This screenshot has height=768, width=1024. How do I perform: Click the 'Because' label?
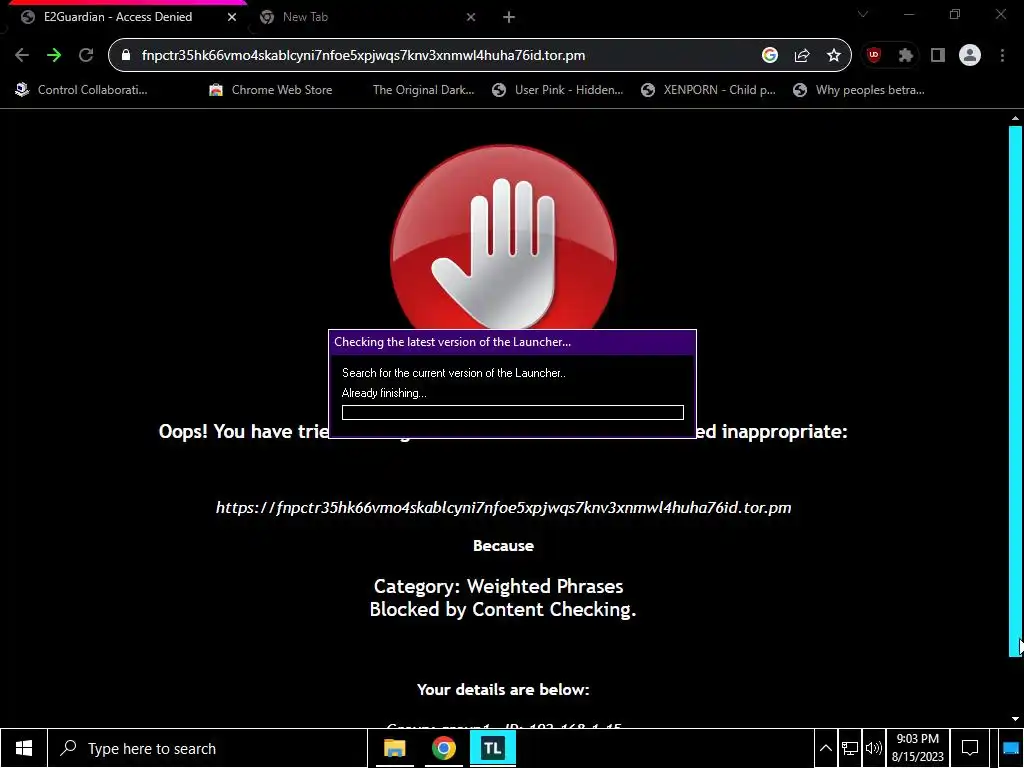pyautogui.click(x=504, y=546)
